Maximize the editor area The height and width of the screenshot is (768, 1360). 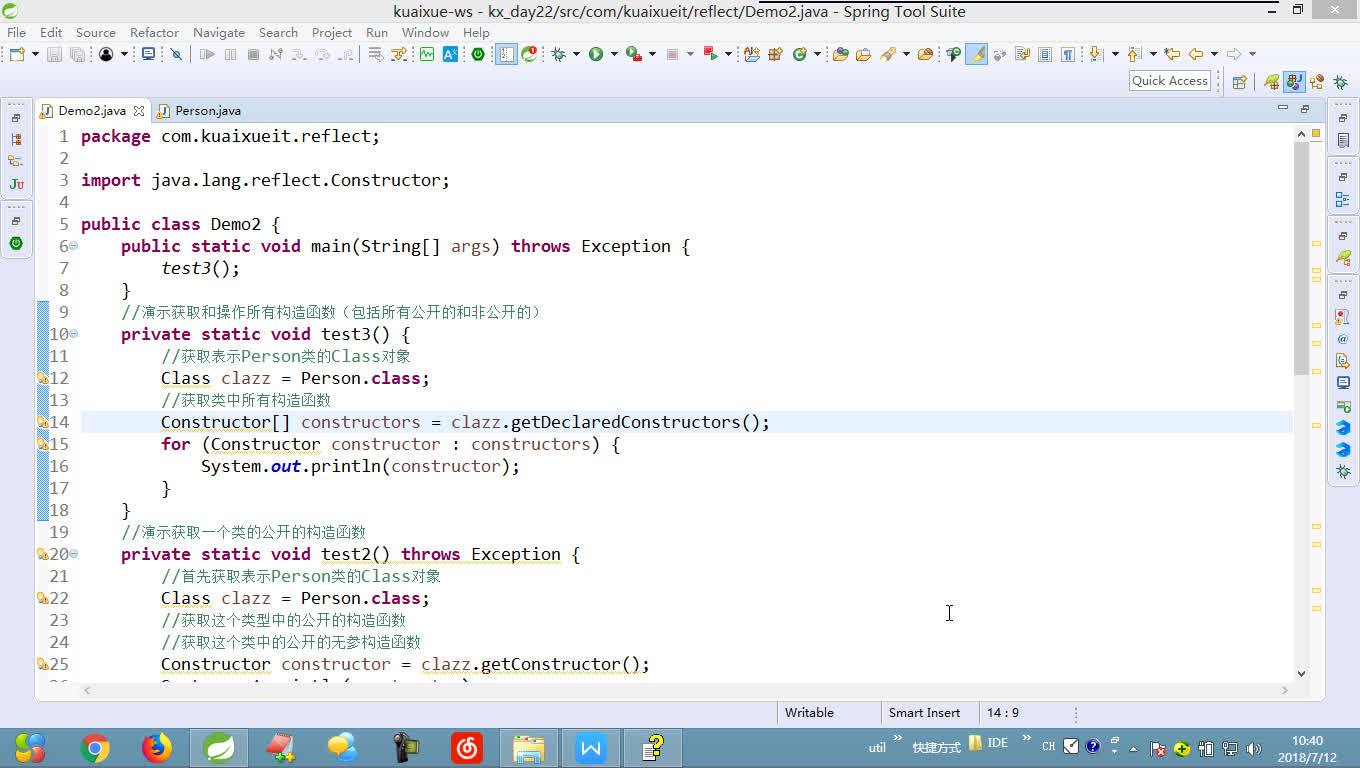pos(1305,108)
